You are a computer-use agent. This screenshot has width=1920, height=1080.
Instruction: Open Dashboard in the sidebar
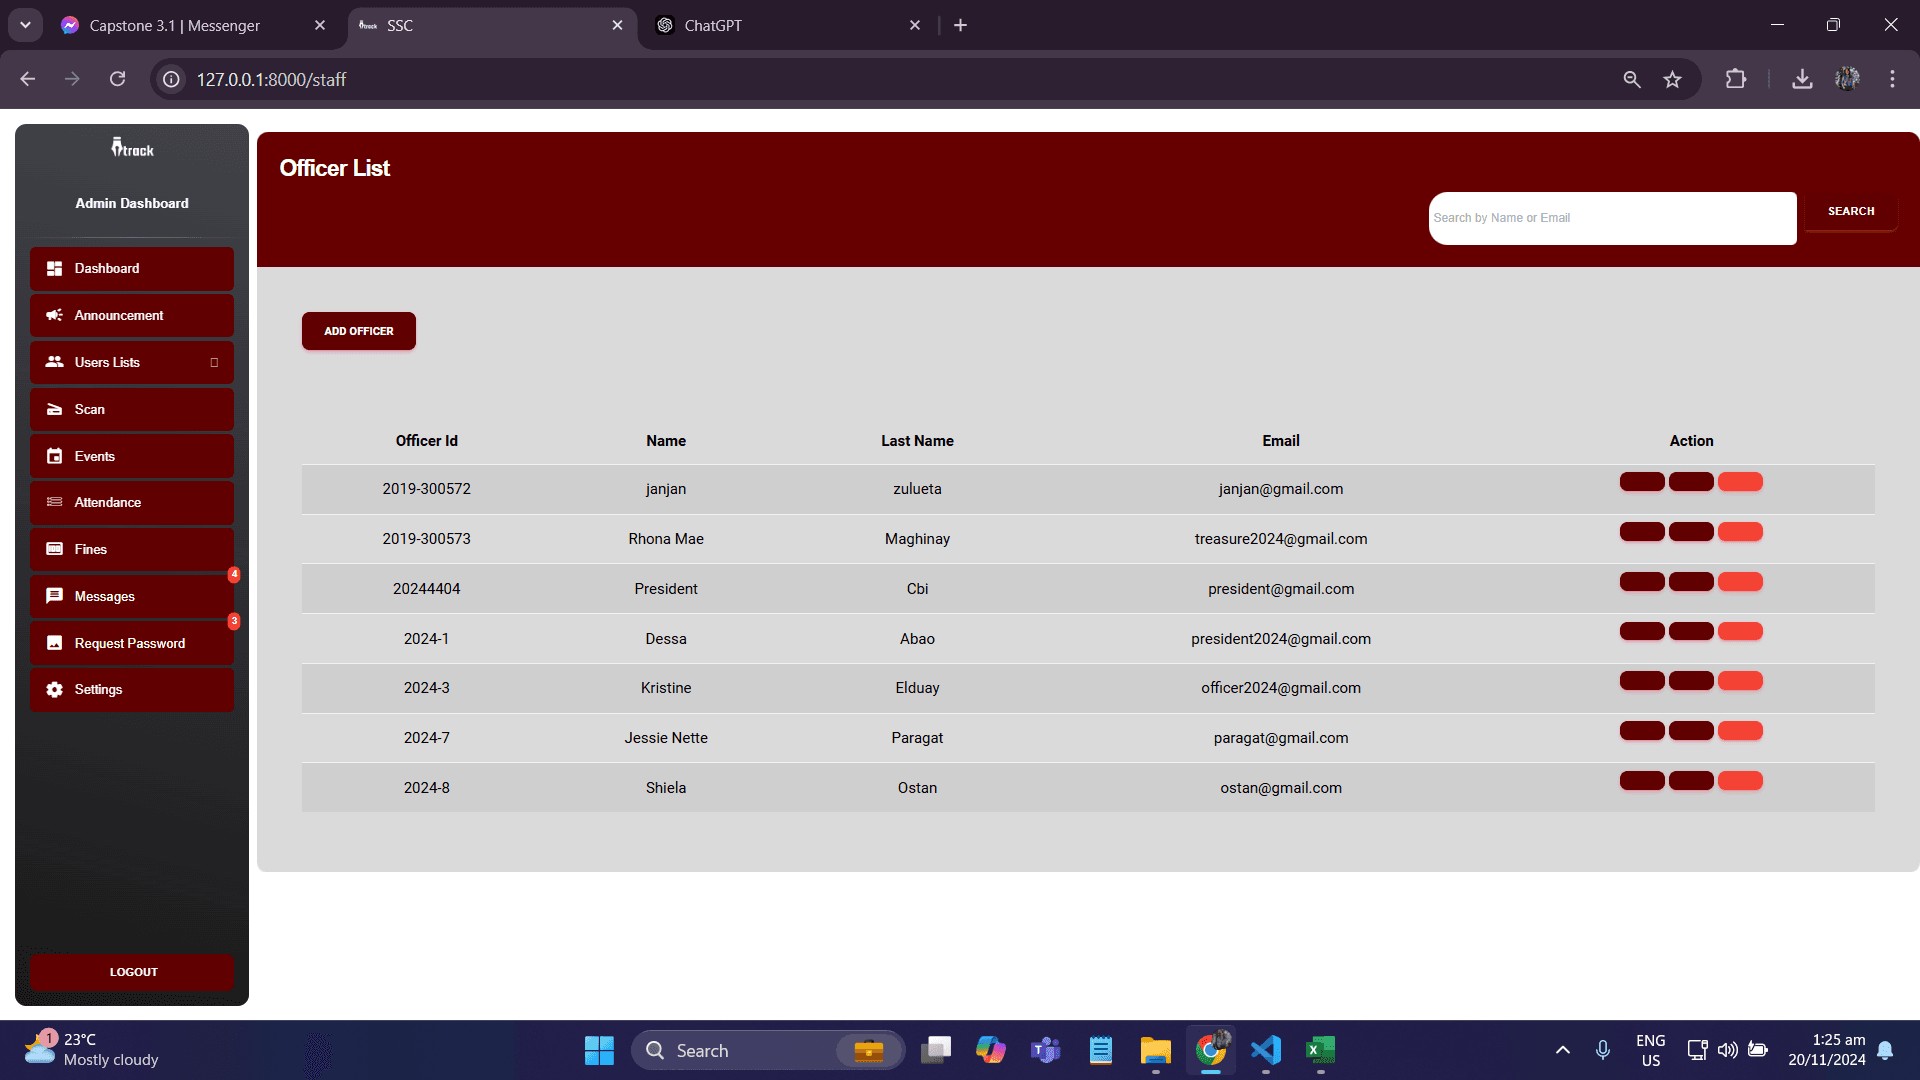[131, 268]
